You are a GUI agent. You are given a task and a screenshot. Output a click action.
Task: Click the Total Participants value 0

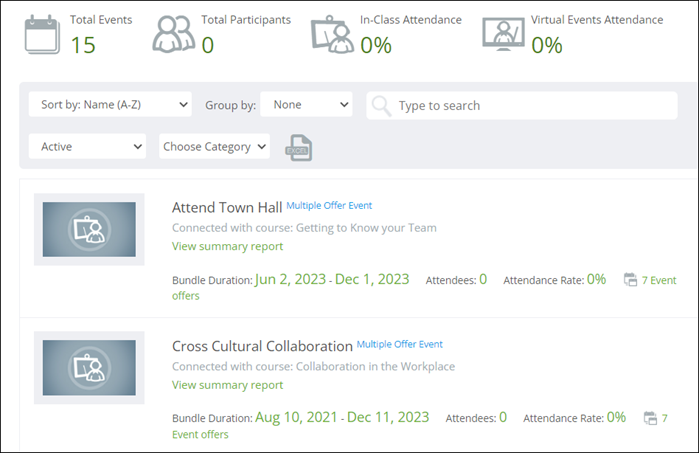208,45
